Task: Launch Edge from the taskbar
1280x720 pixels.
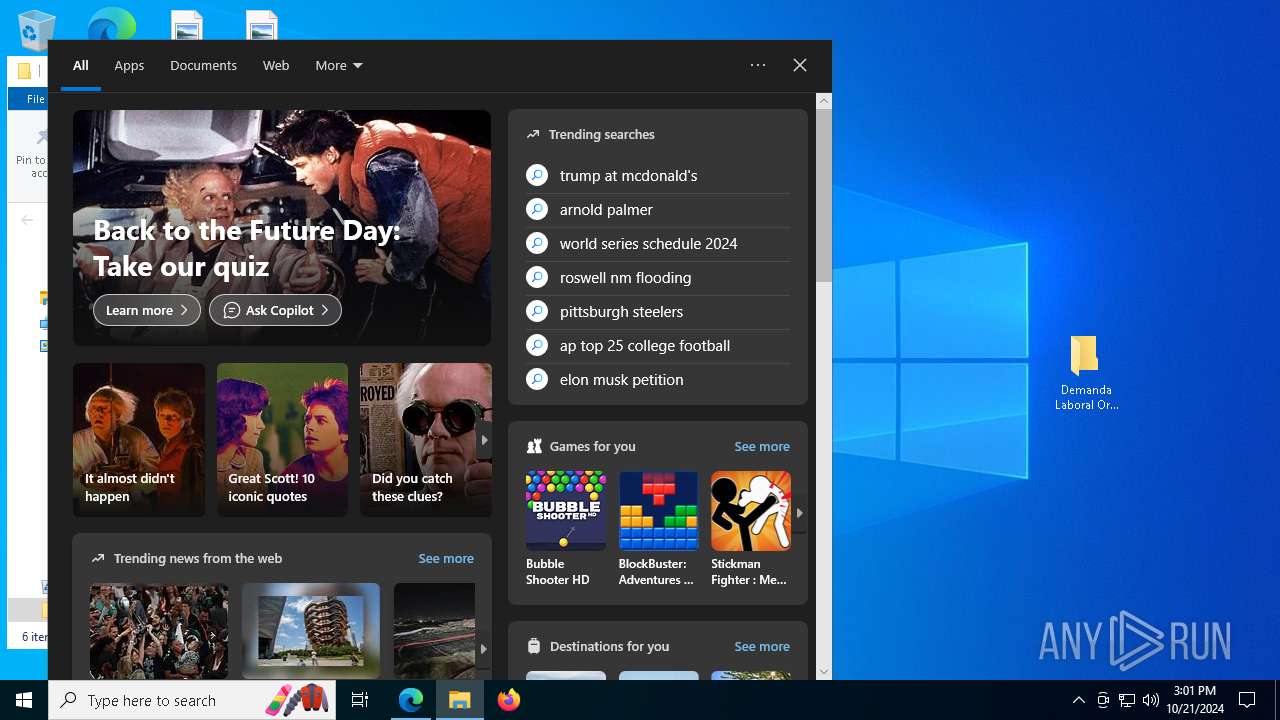Action: tap(411, 700)
